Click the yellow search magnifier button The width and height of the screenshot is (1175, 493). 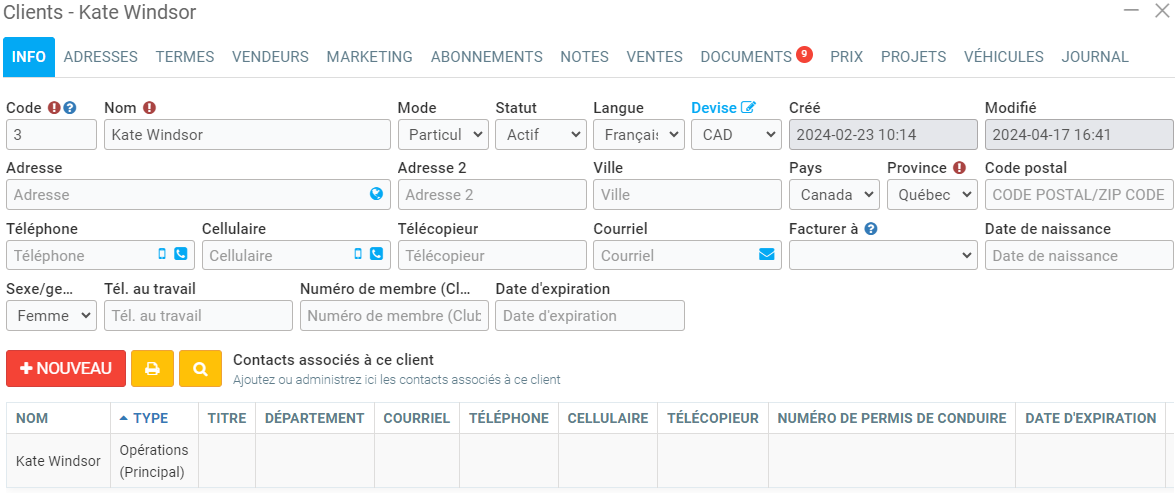[200, 368]
